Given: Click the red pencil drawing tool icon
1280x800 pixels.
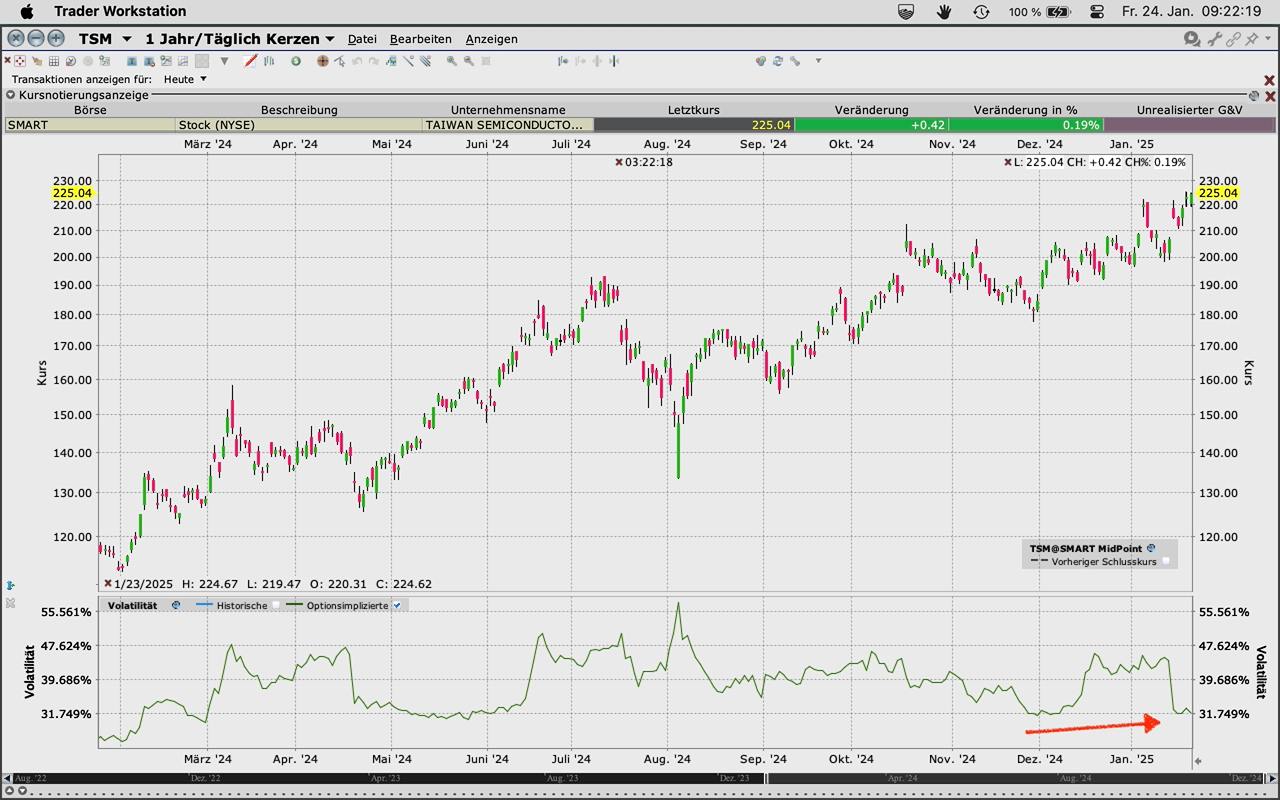Looking at the screenshot, I should 250,61.
